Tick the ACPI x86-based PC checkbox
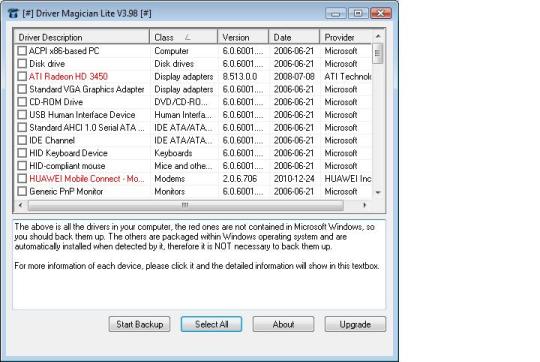The height and width of the screenshot is (362, 540). coord(22,51)
